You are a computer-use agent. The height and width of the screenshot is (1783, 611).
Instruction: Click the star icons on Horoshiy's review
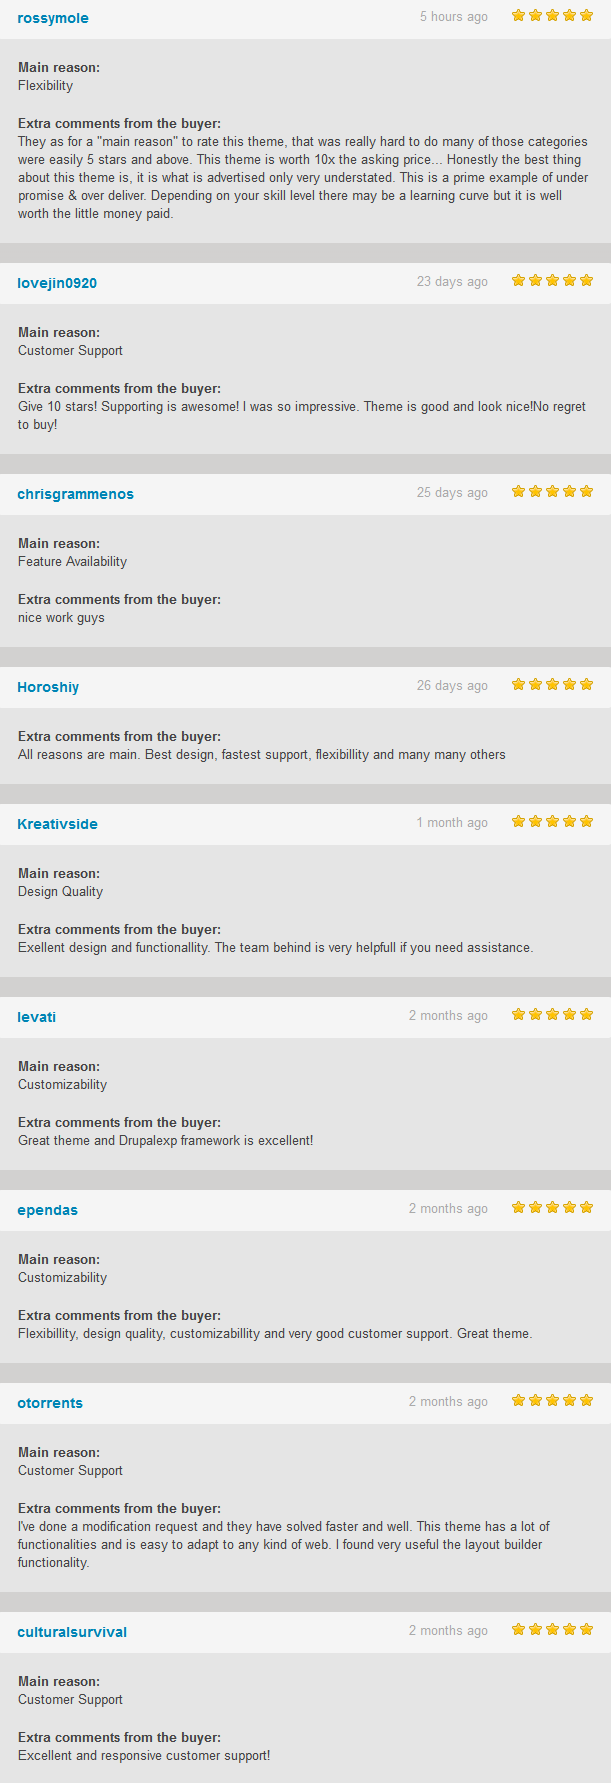553,684
